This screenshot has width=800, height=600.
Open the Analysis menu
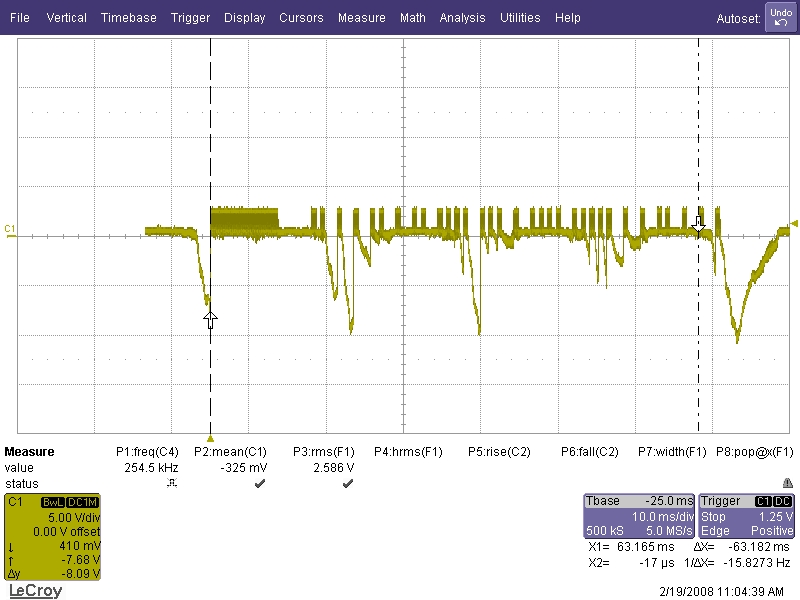click(x=462, y=18)
